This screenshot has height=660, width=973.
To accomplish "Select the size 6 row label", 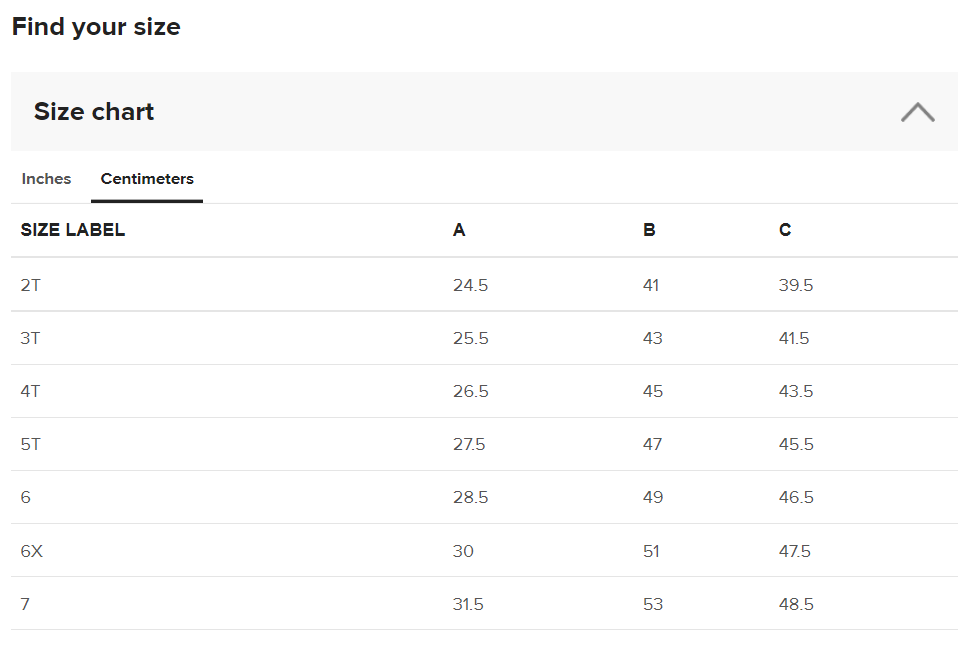I will click(26, 497).
